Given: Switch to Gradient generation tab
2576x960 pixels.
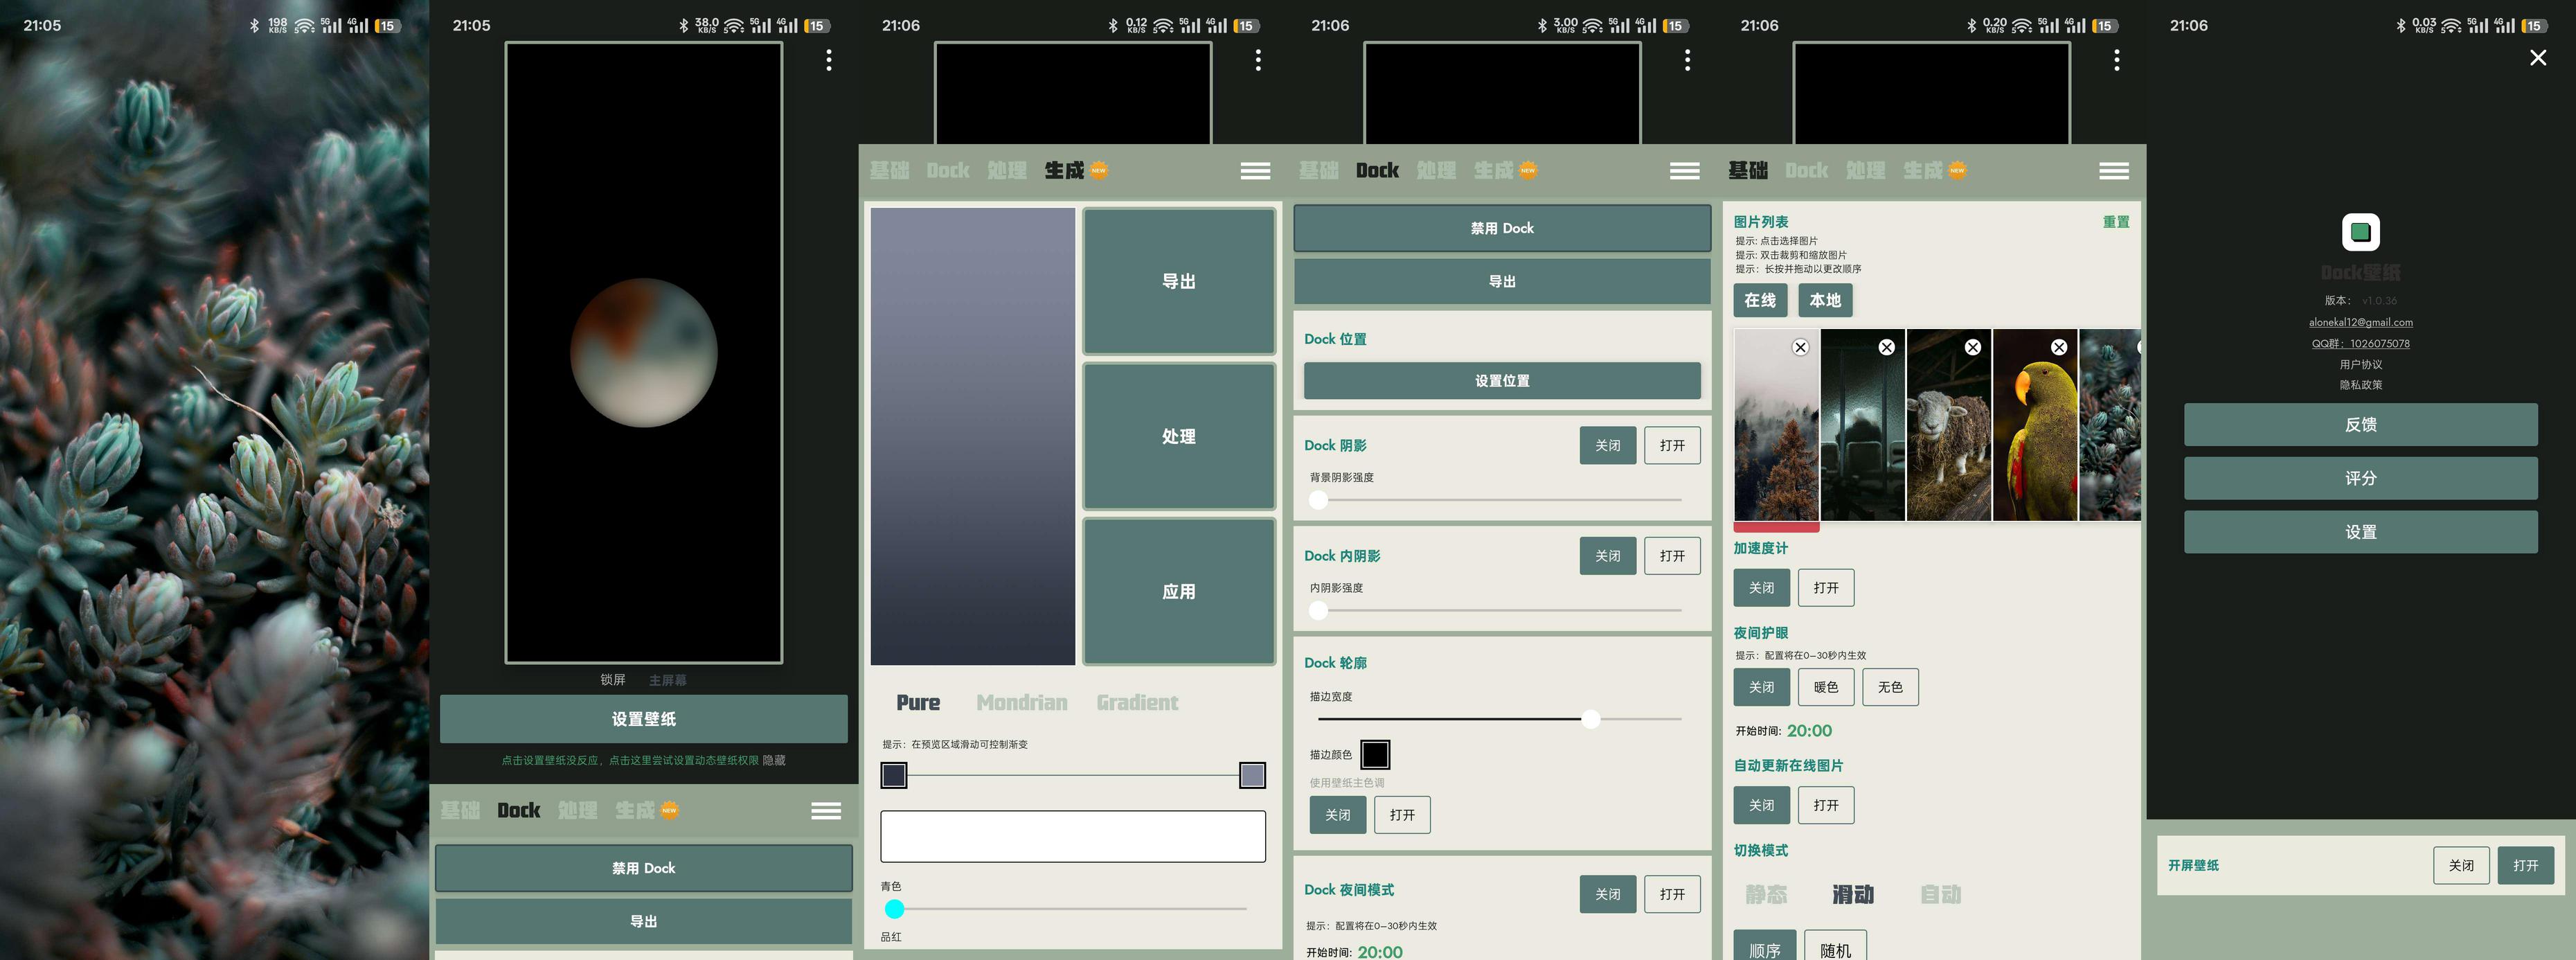Looking at the screenshot, I should [1137, 702].
